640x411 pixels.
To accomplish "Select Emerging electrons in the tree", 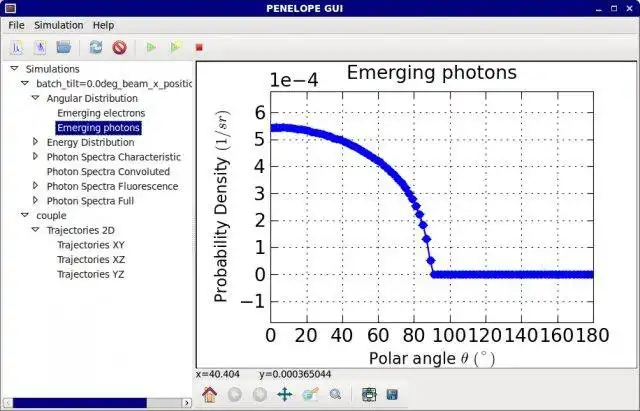I will pyautogui.click(x=101, y=113).
